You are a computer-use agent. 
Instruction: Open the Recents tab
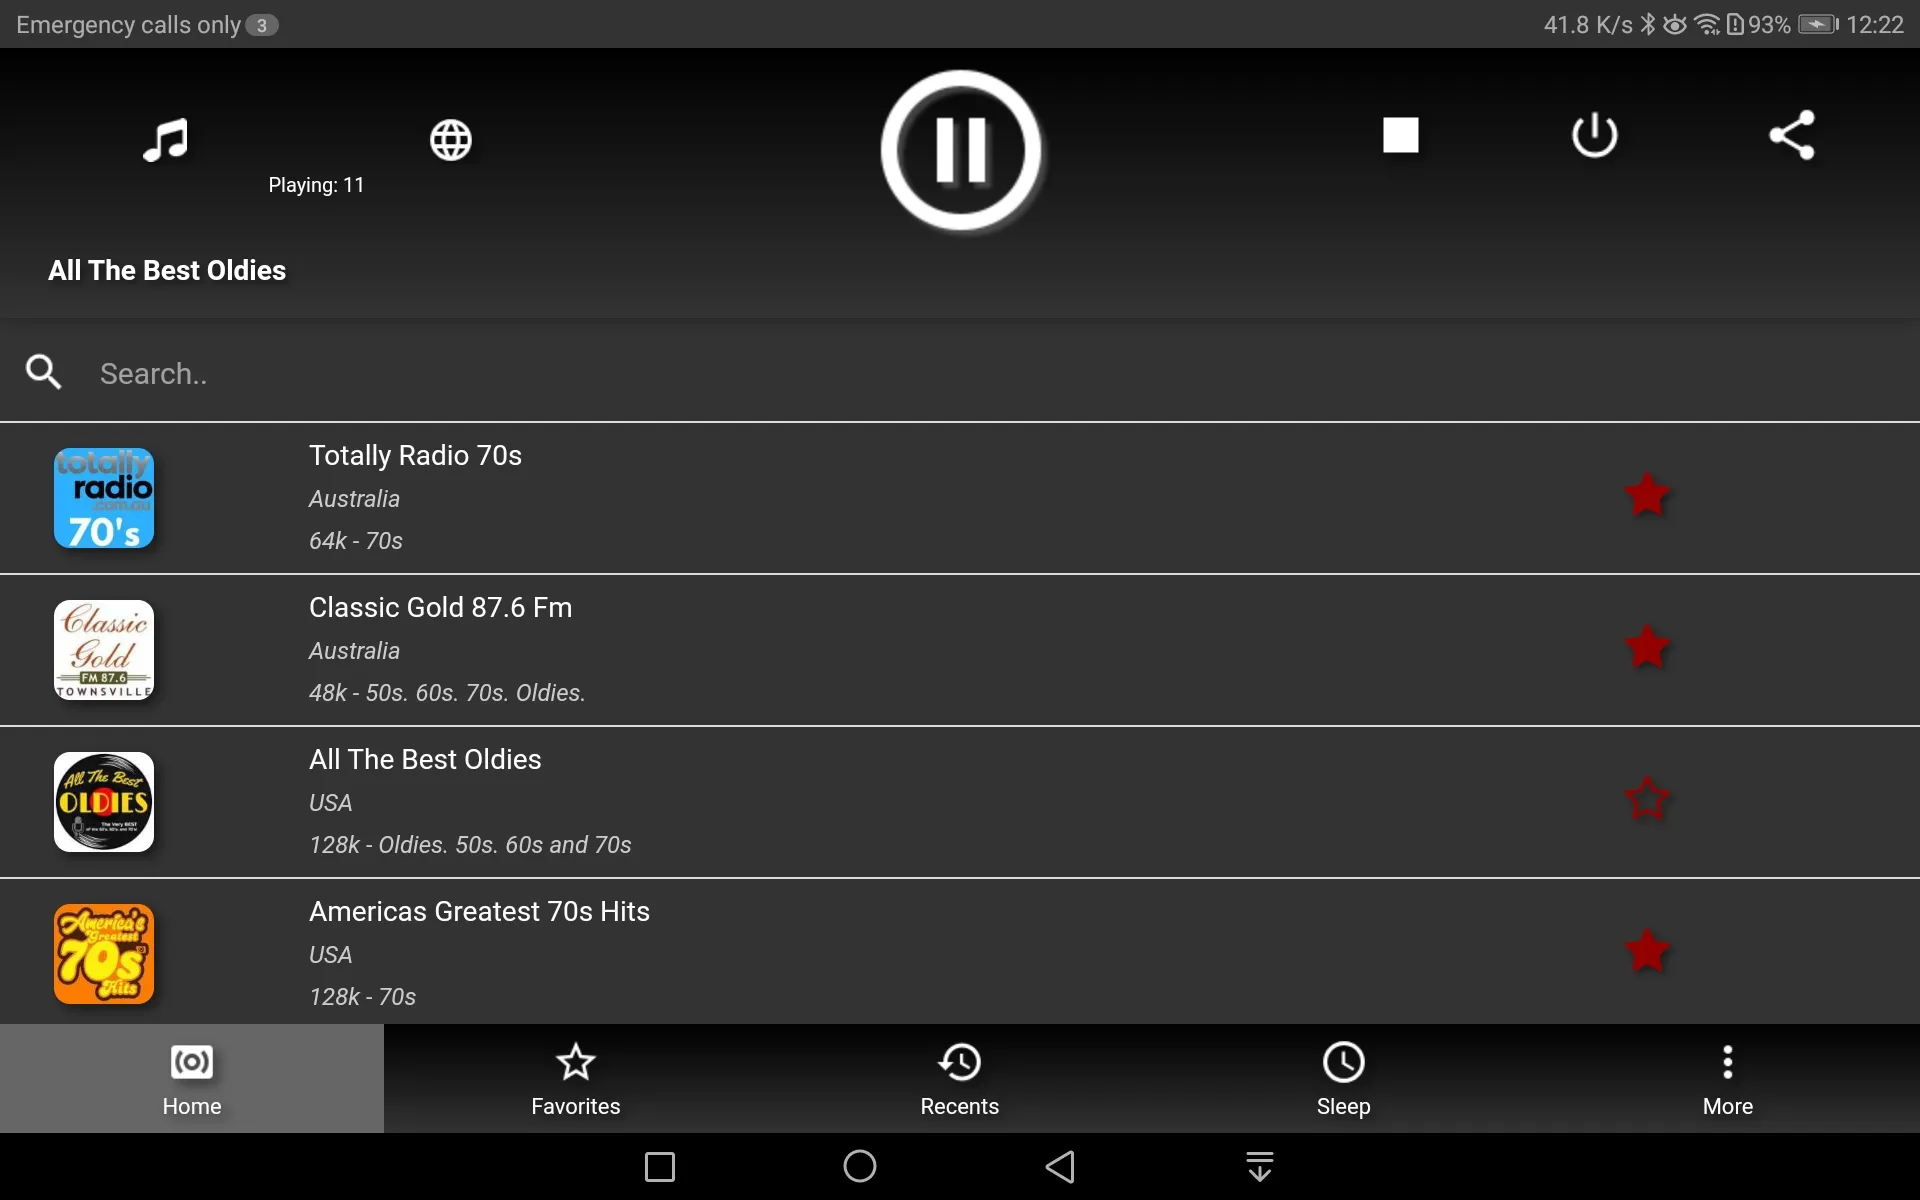click(x=959, y=1080)
